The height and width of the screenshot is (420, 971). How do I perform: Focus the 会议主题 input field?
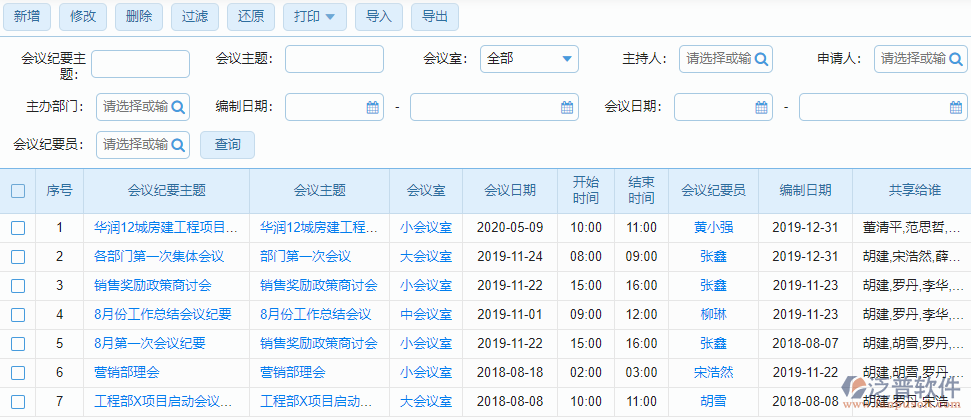(334, 59)
